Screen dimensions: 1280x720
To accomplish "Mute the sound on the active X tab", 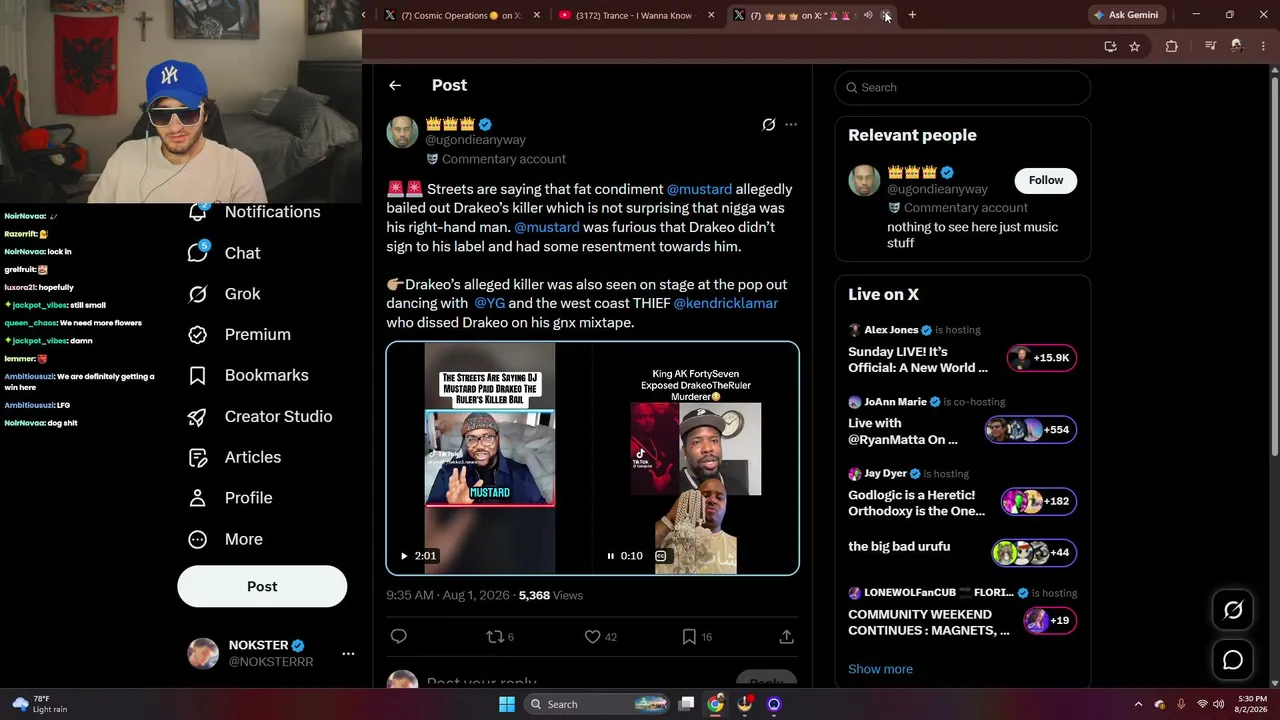I will pyautogui.click(x=868, y=15).
